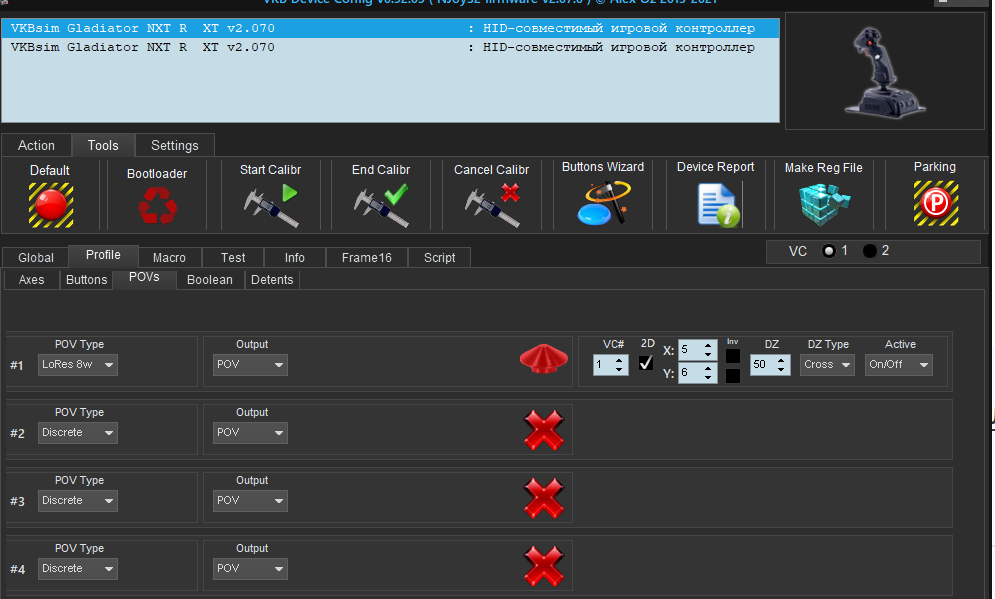The height and width of the screenshot is (599, 995).
Task: Toggle the Inv box for X axis
Action: point(732,356)
